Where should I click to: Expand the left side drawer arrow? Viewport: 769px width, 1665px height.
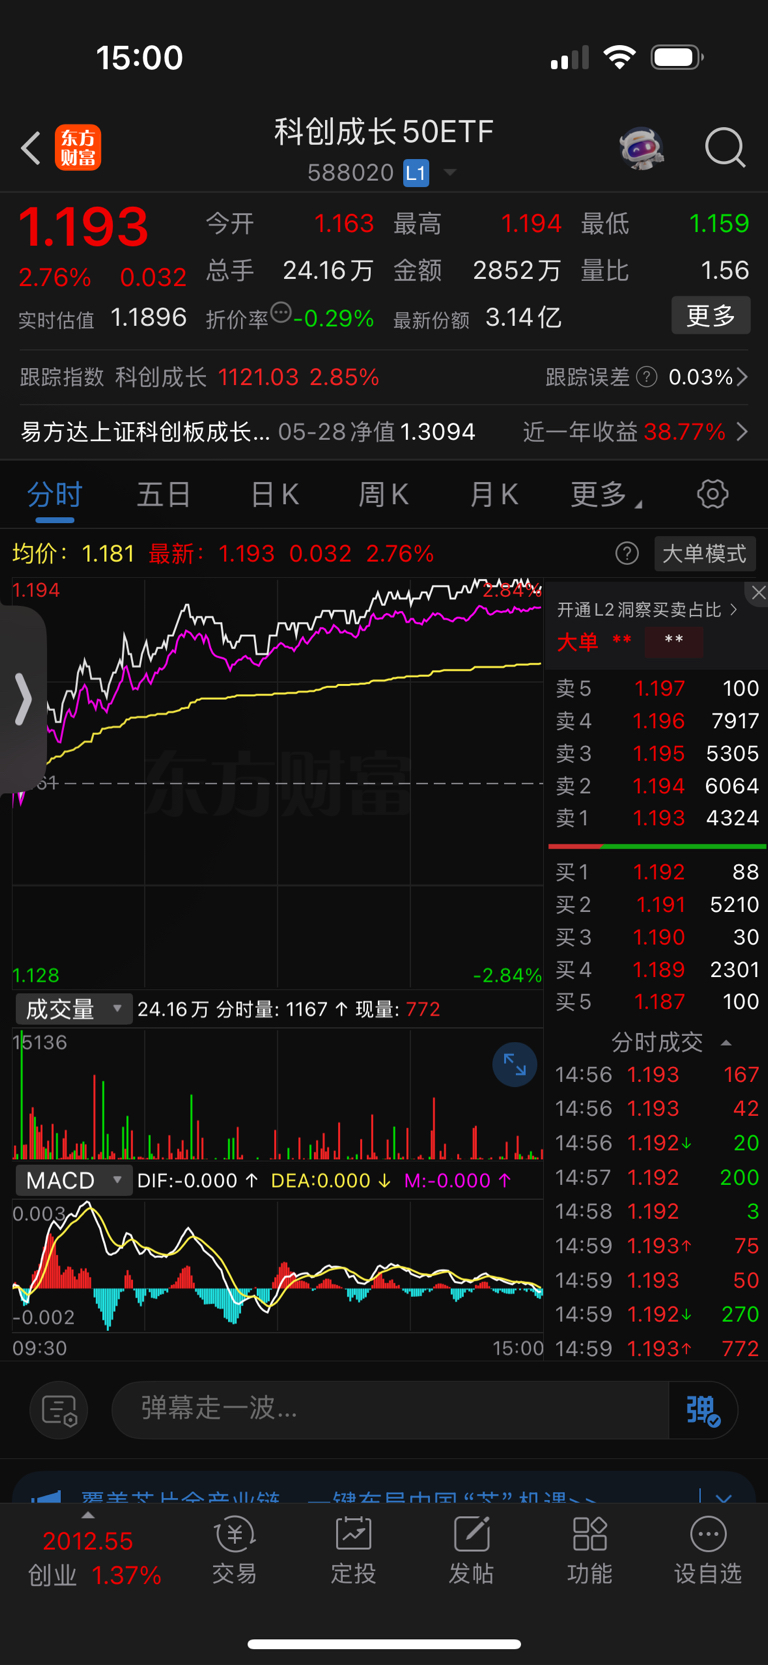pos(22,698)
